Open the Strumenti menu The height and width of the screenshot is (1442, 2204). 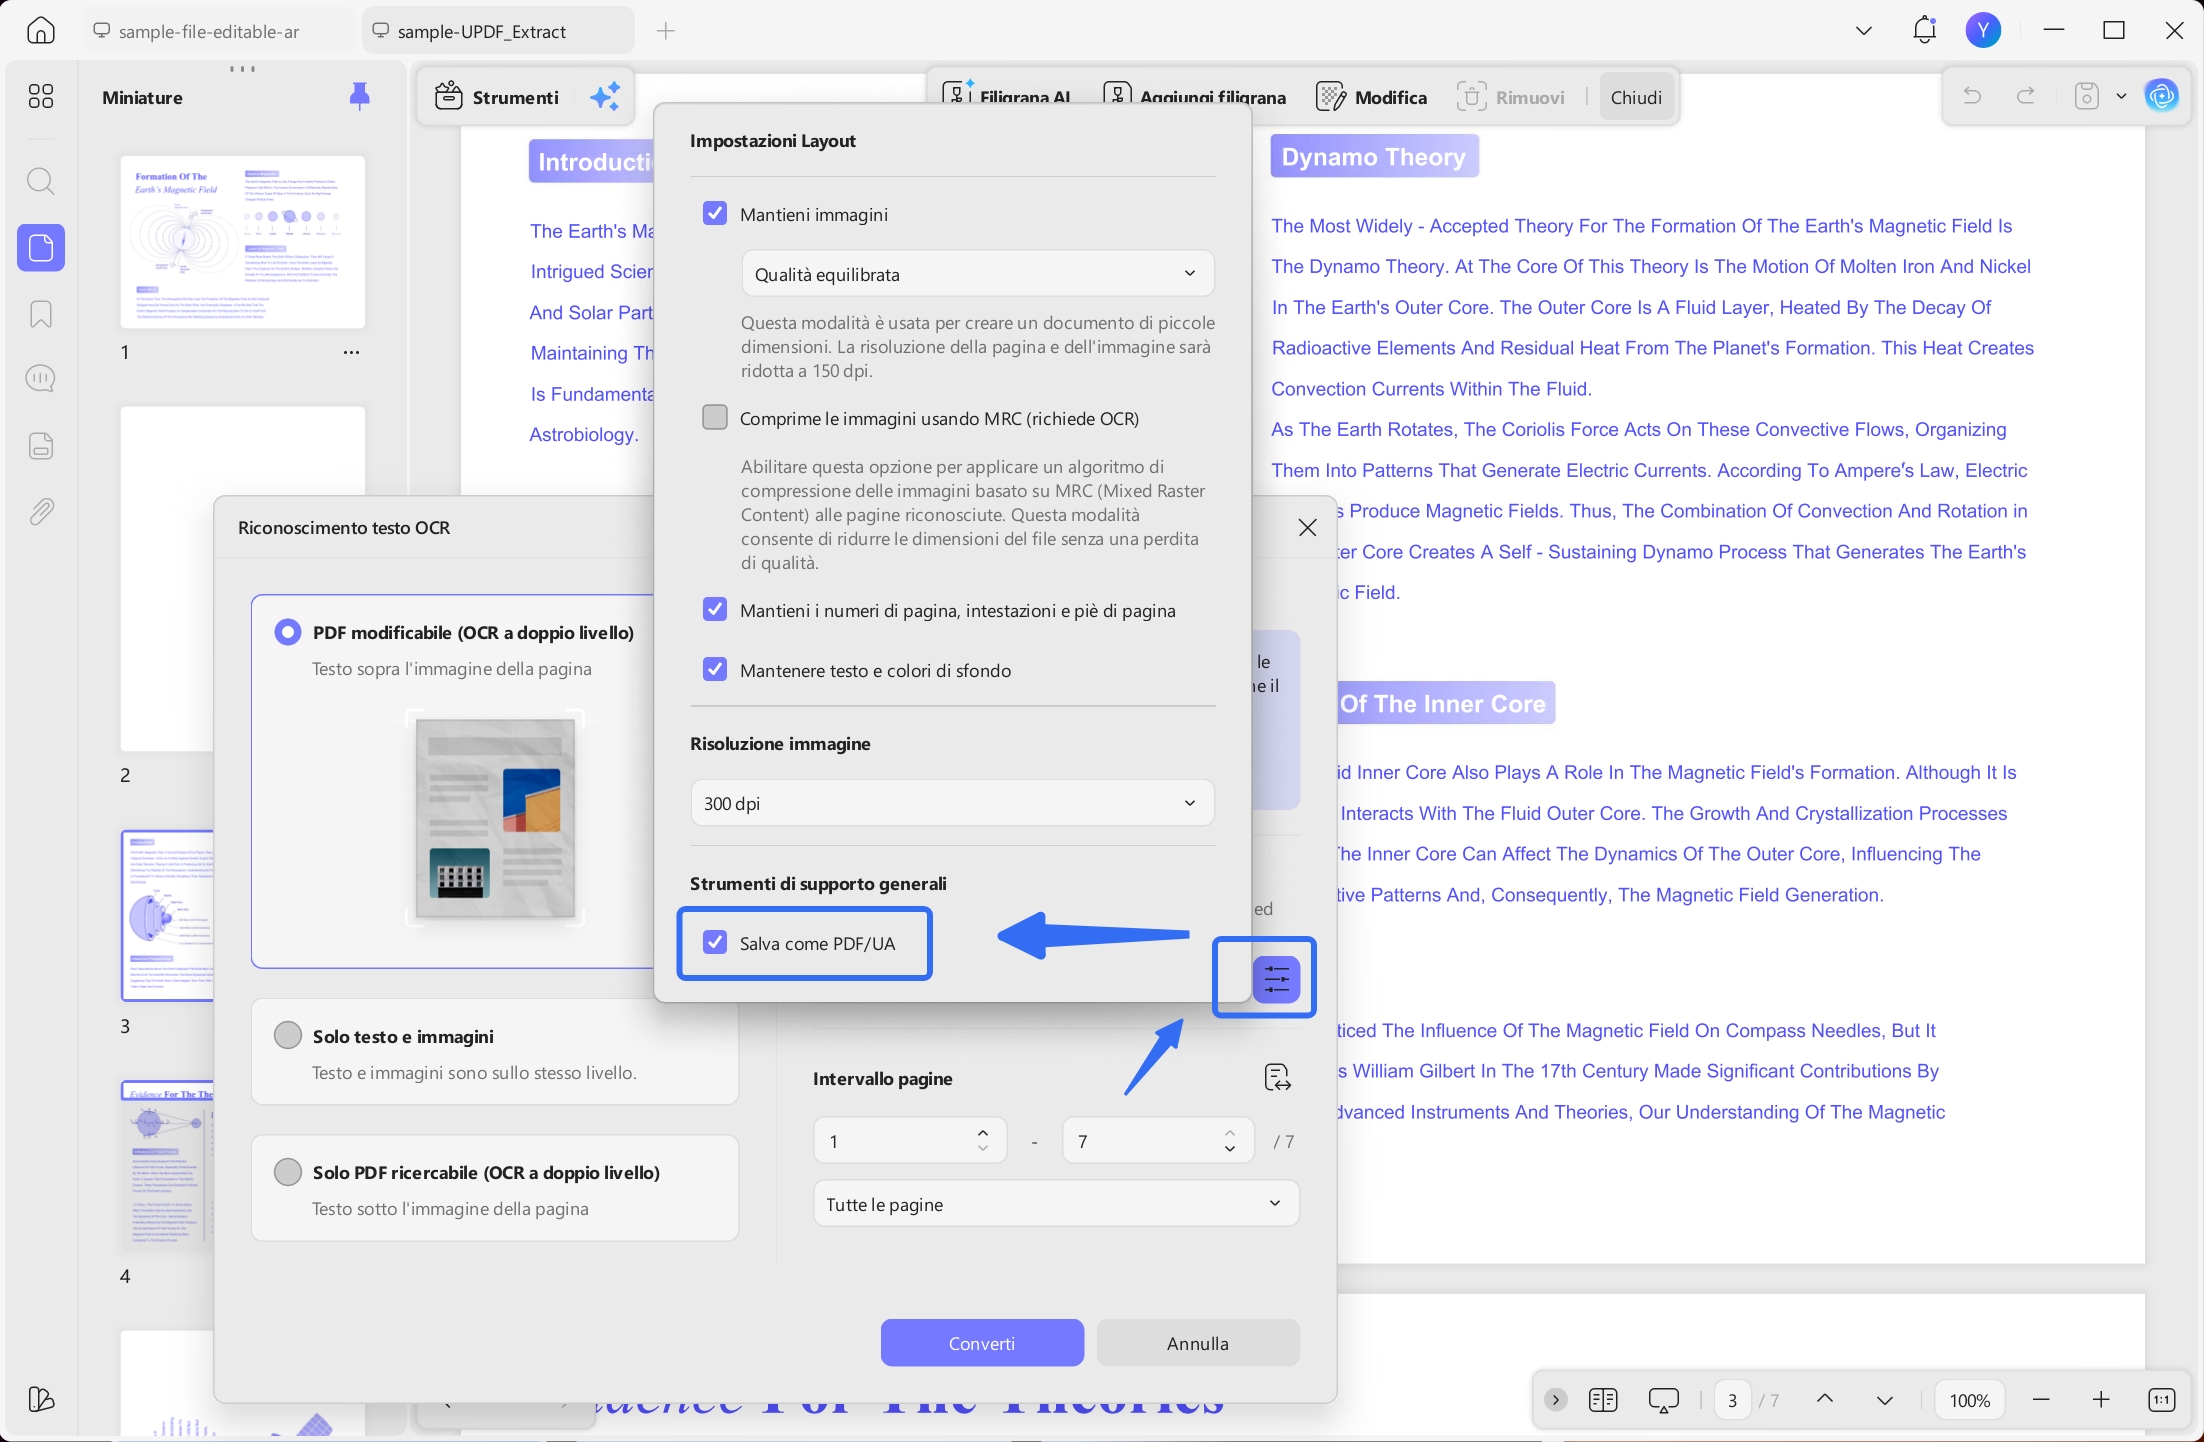tap(497, 97)
